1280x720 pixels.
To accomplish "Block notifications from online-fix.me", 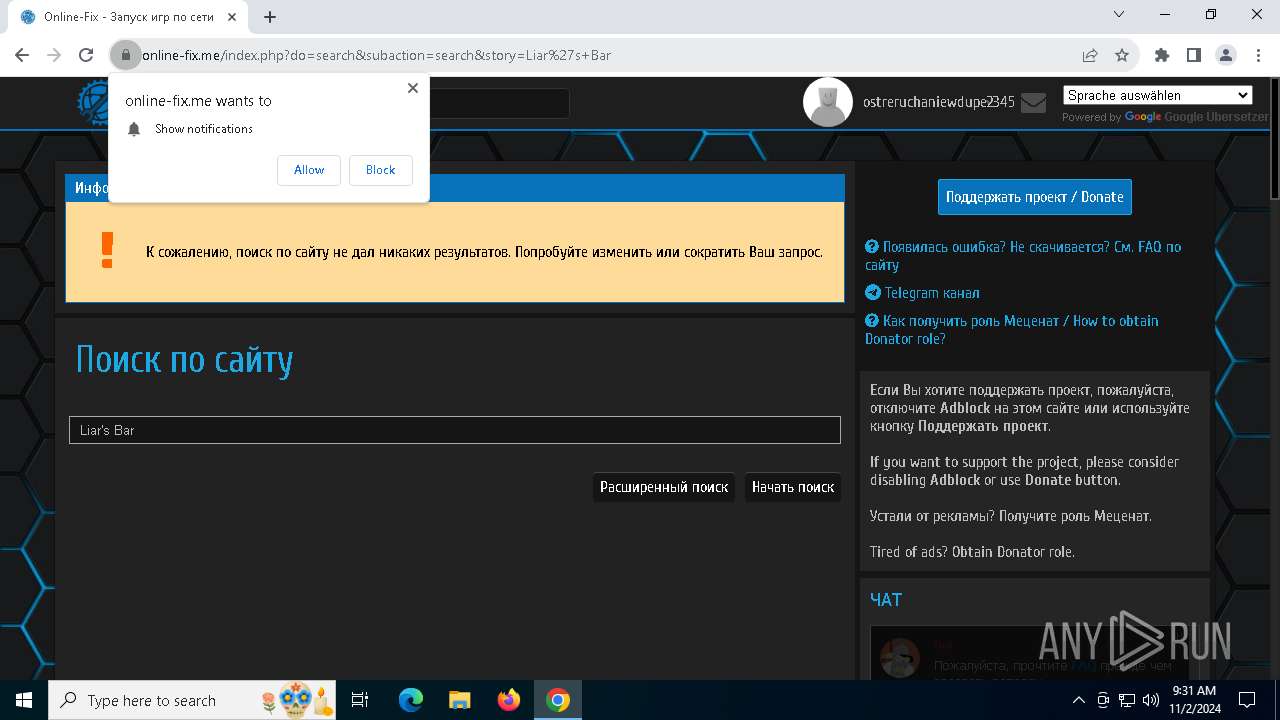I will coord(380,170).
